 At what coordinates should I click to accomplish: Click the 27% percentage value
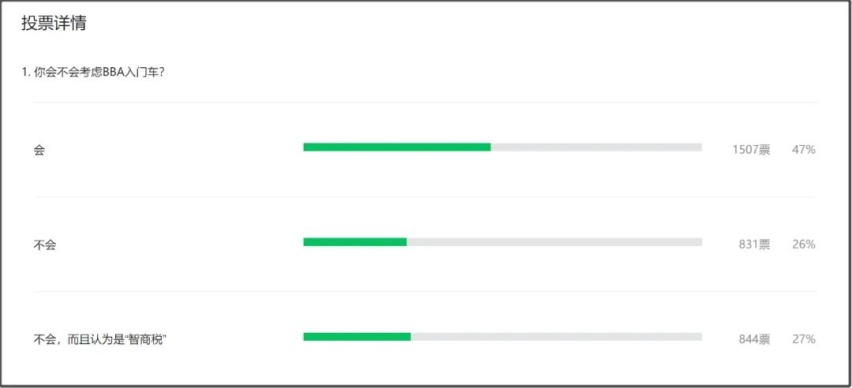click(804, 340)
